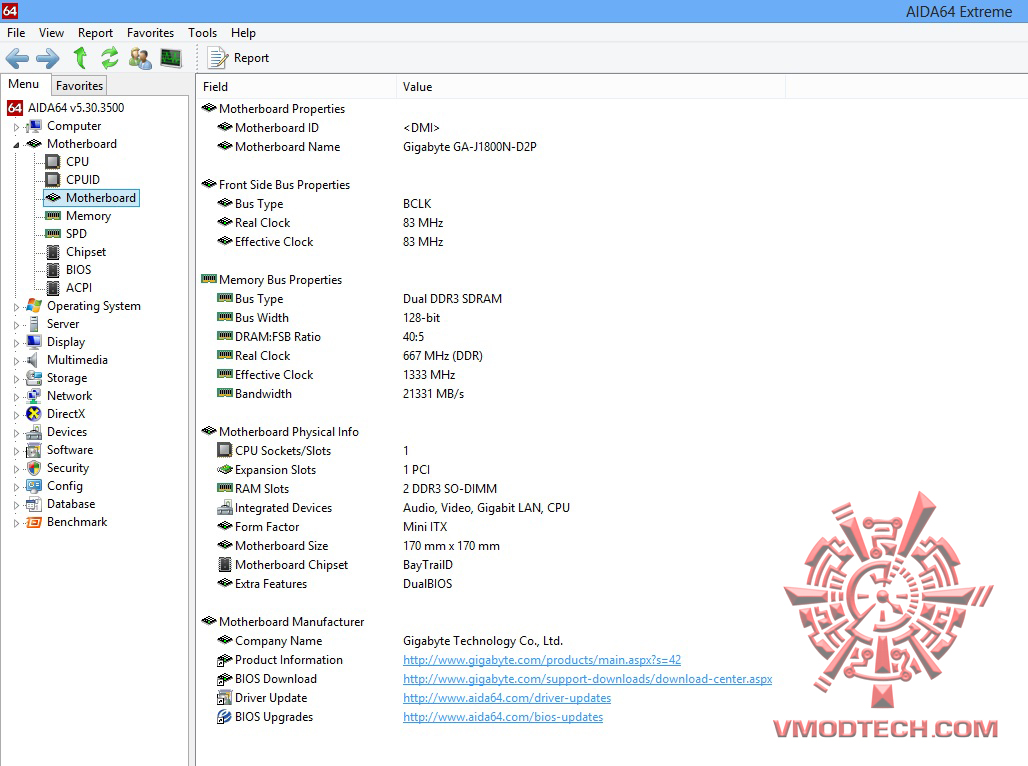Expand the Operating System node
Image resolution: width=1028 pixels, height=766 pixels.
tap(16, 306)
